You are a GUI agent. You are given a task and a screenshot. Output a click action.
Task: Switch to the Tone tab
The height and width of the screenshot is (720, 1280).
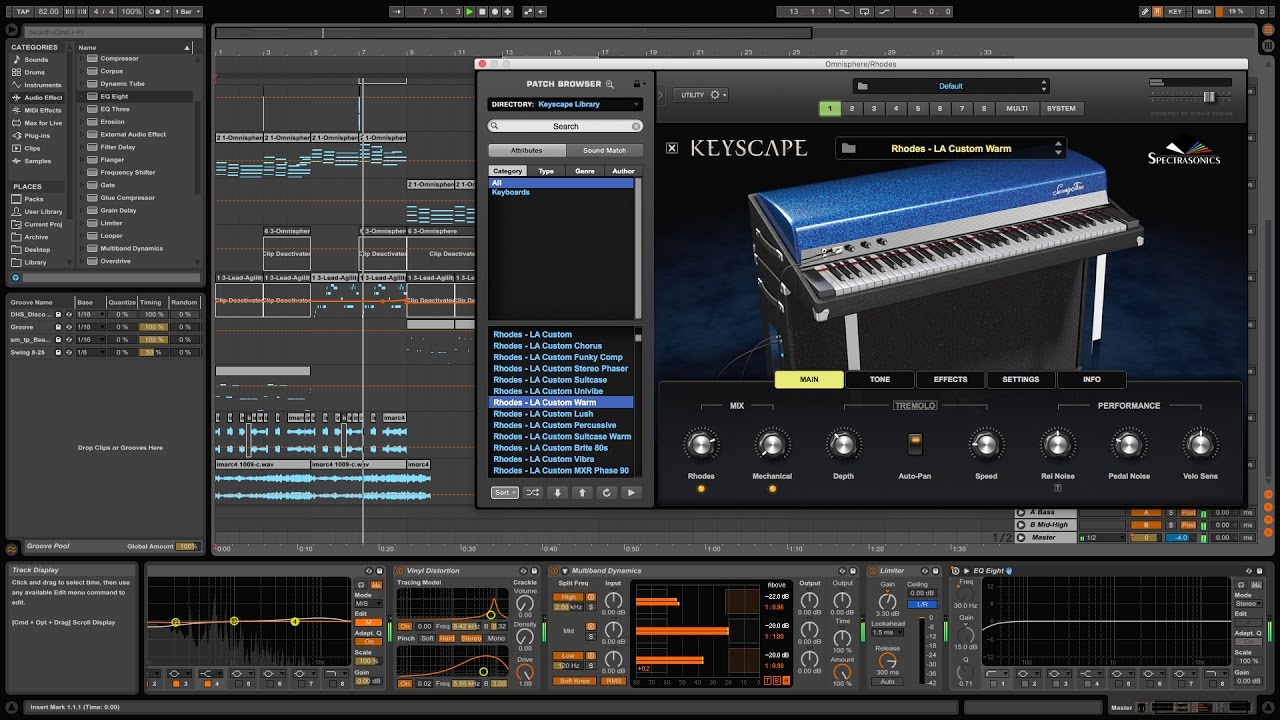coord(880,379)
